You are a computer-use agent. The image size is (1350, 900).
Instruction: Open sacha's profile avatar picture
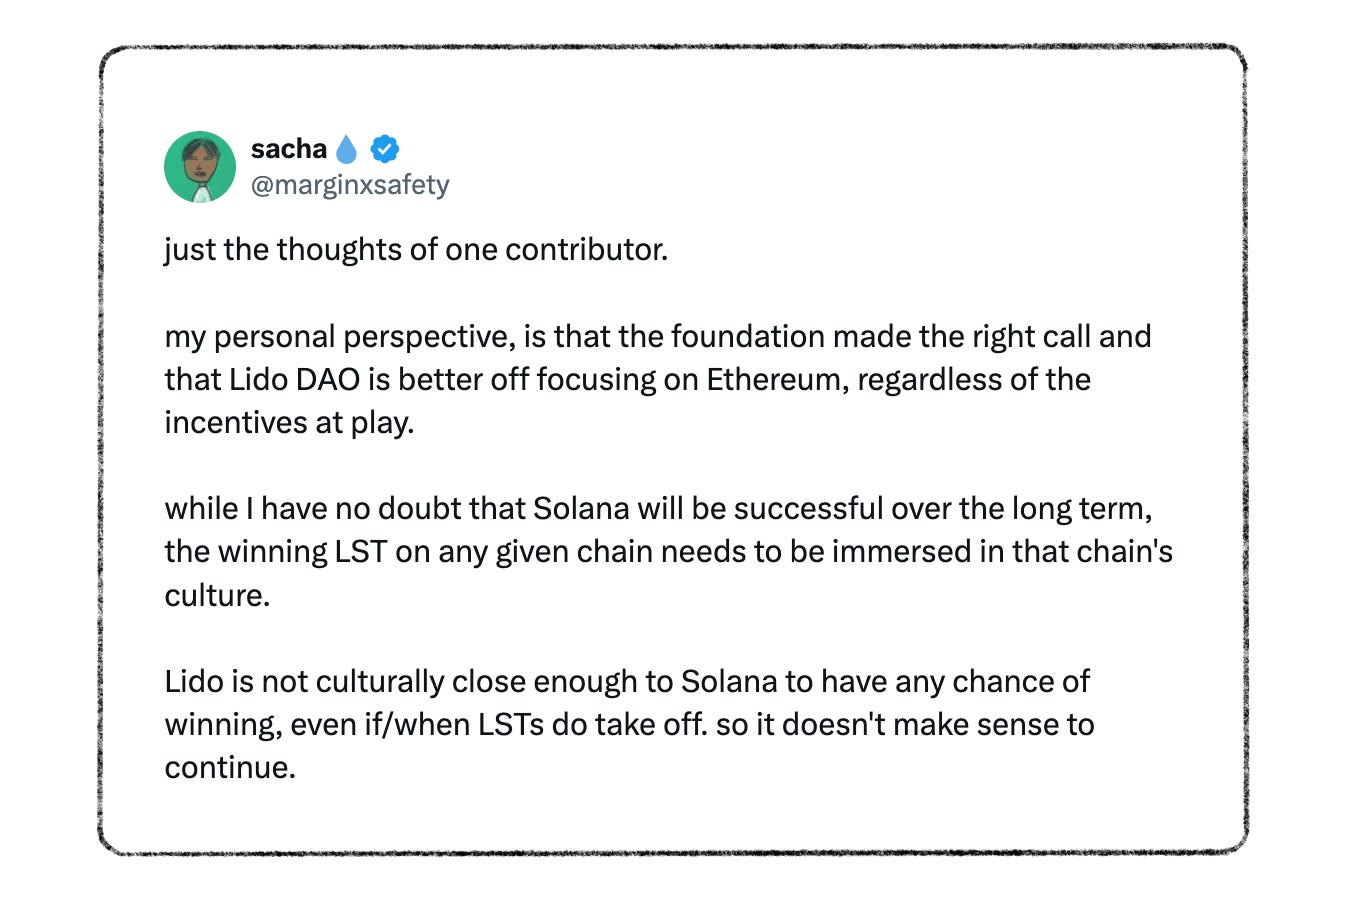pos(200,167)
